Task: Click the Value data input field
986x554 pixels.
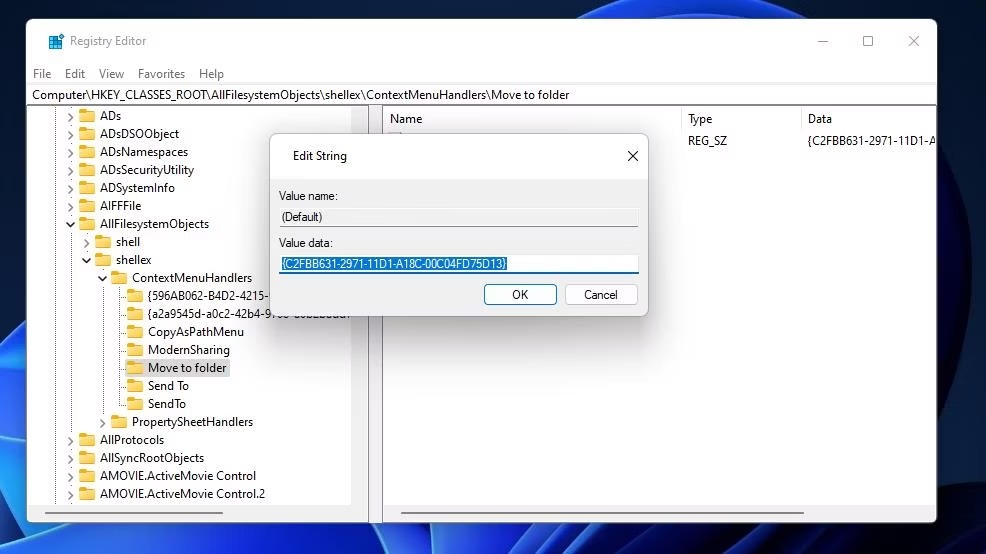Action: pos(458,263)
